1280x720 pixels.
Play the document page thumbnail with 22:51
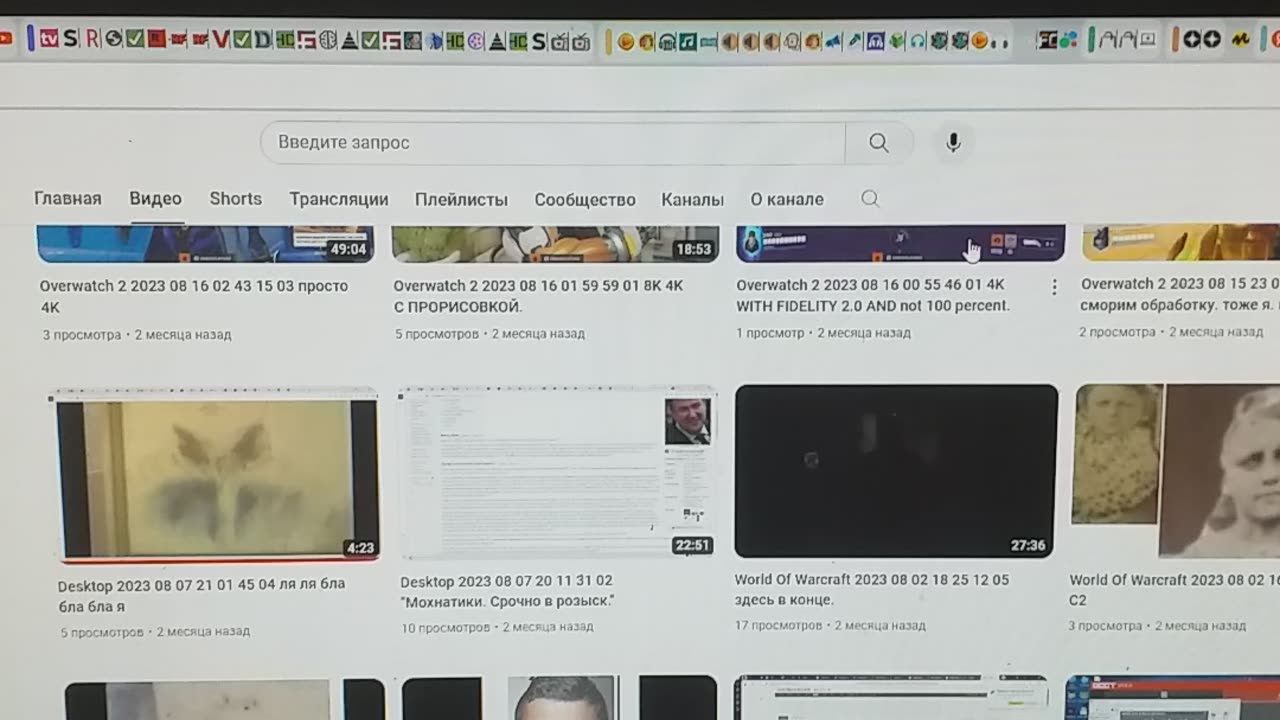[557, 473]
